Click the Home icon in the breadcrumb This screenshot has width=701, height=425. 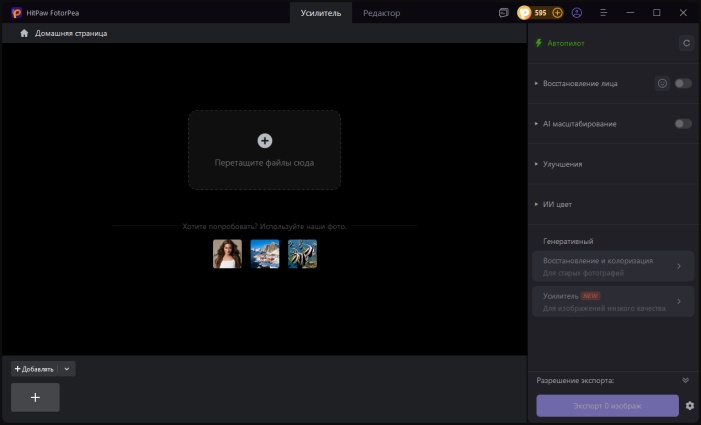[x=24, y=33]
